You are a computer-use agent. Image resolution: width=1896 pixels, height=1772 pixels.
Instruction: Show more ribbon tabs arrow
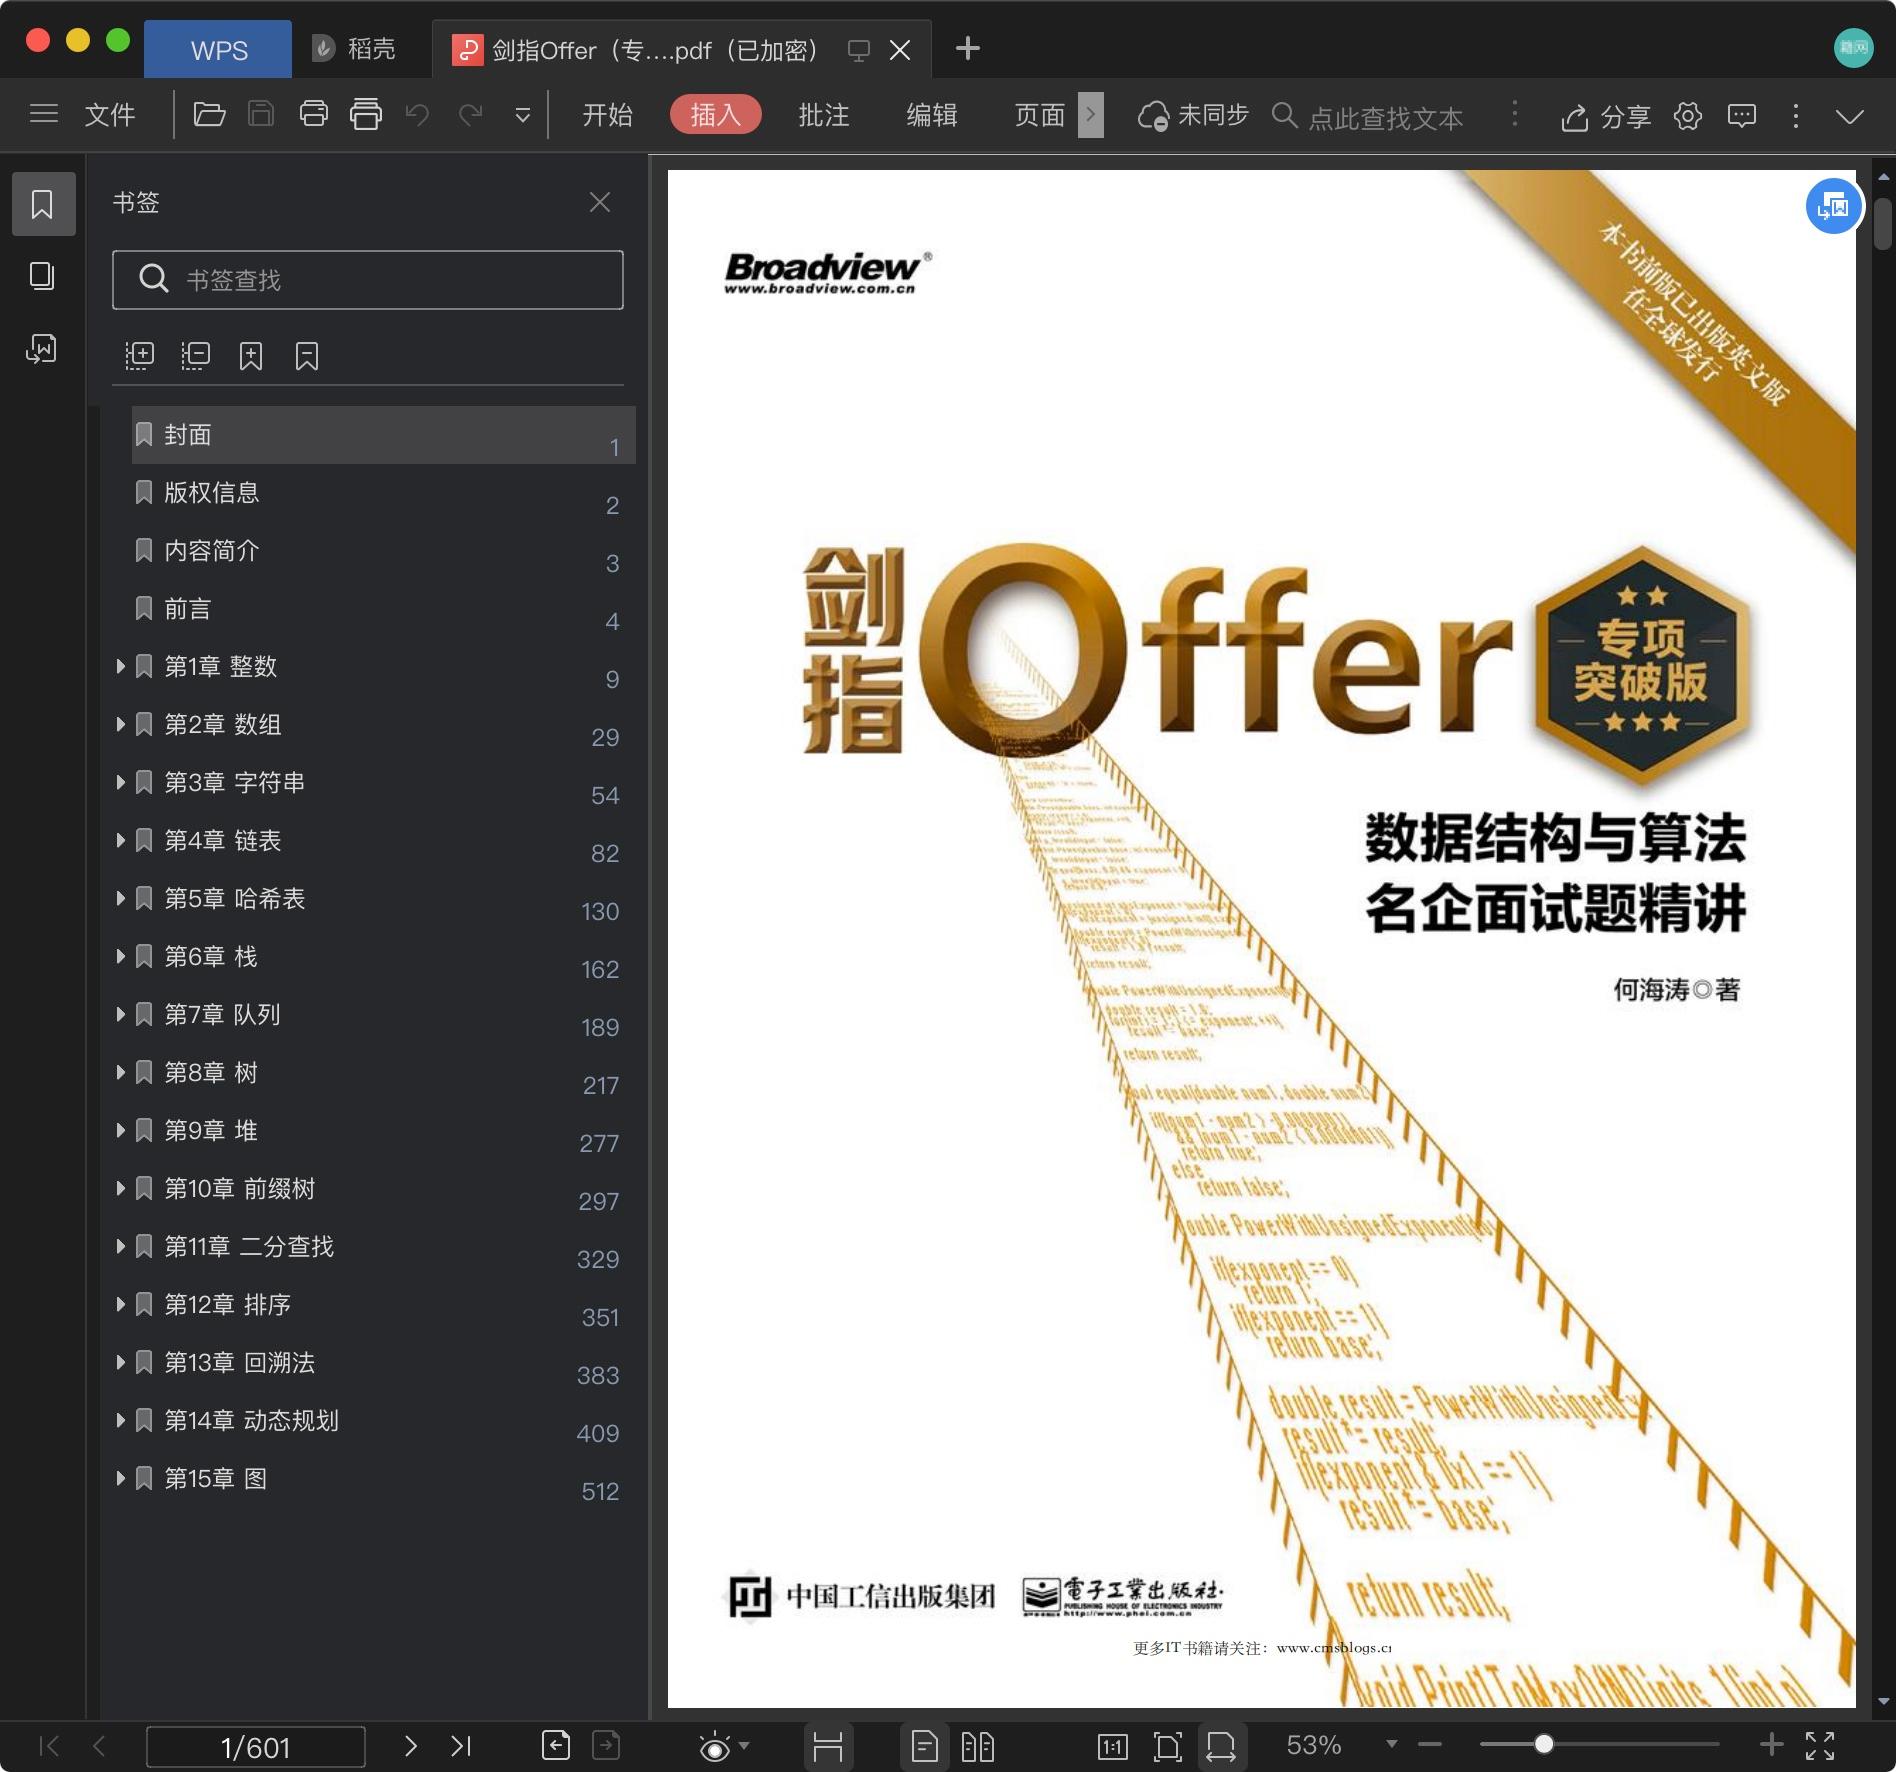click(1091, 115)
